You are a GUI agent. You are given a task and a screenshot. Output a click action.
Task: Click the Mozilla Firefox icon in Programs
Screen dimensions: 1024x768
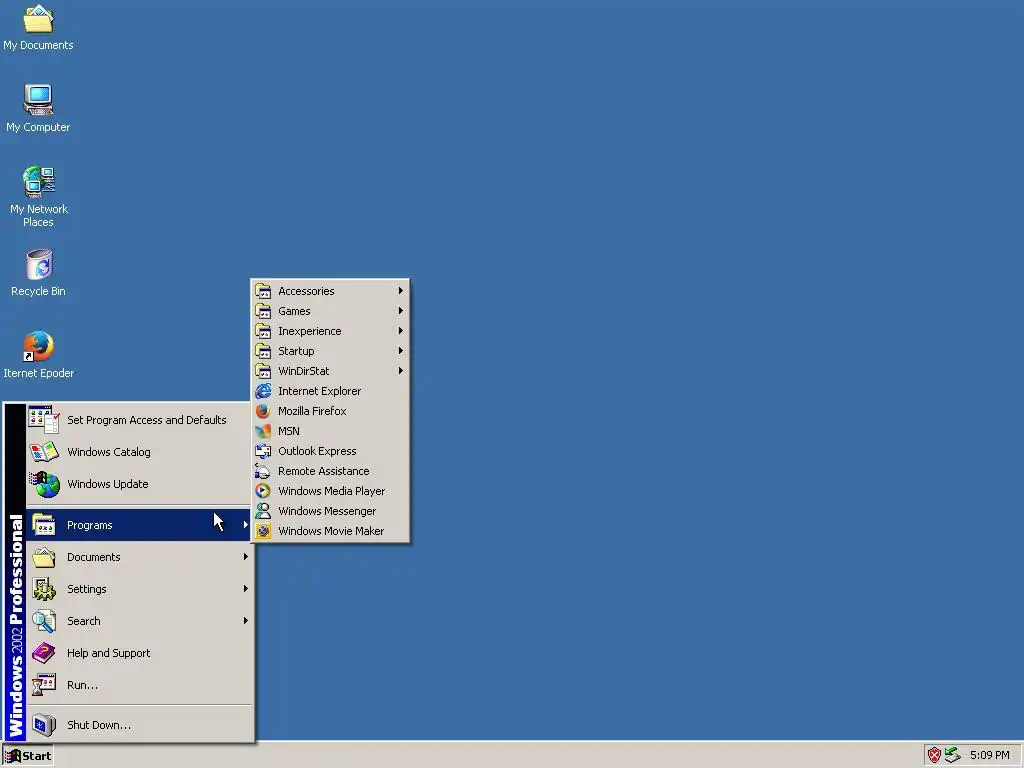263,411
